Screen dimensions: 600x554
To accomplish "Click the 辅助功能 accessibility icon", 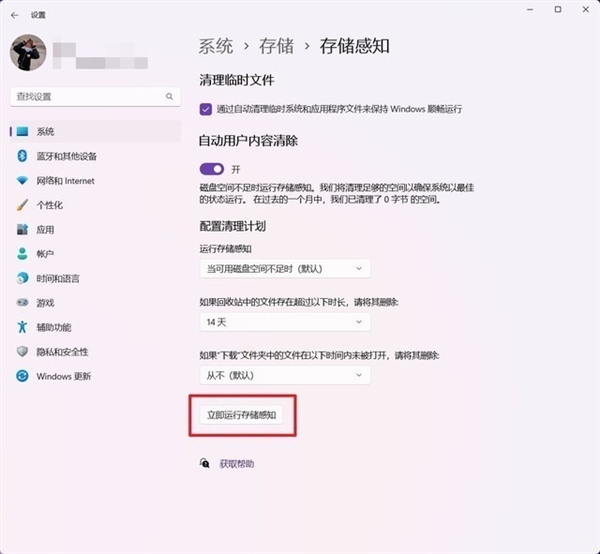I will (21, 327).
